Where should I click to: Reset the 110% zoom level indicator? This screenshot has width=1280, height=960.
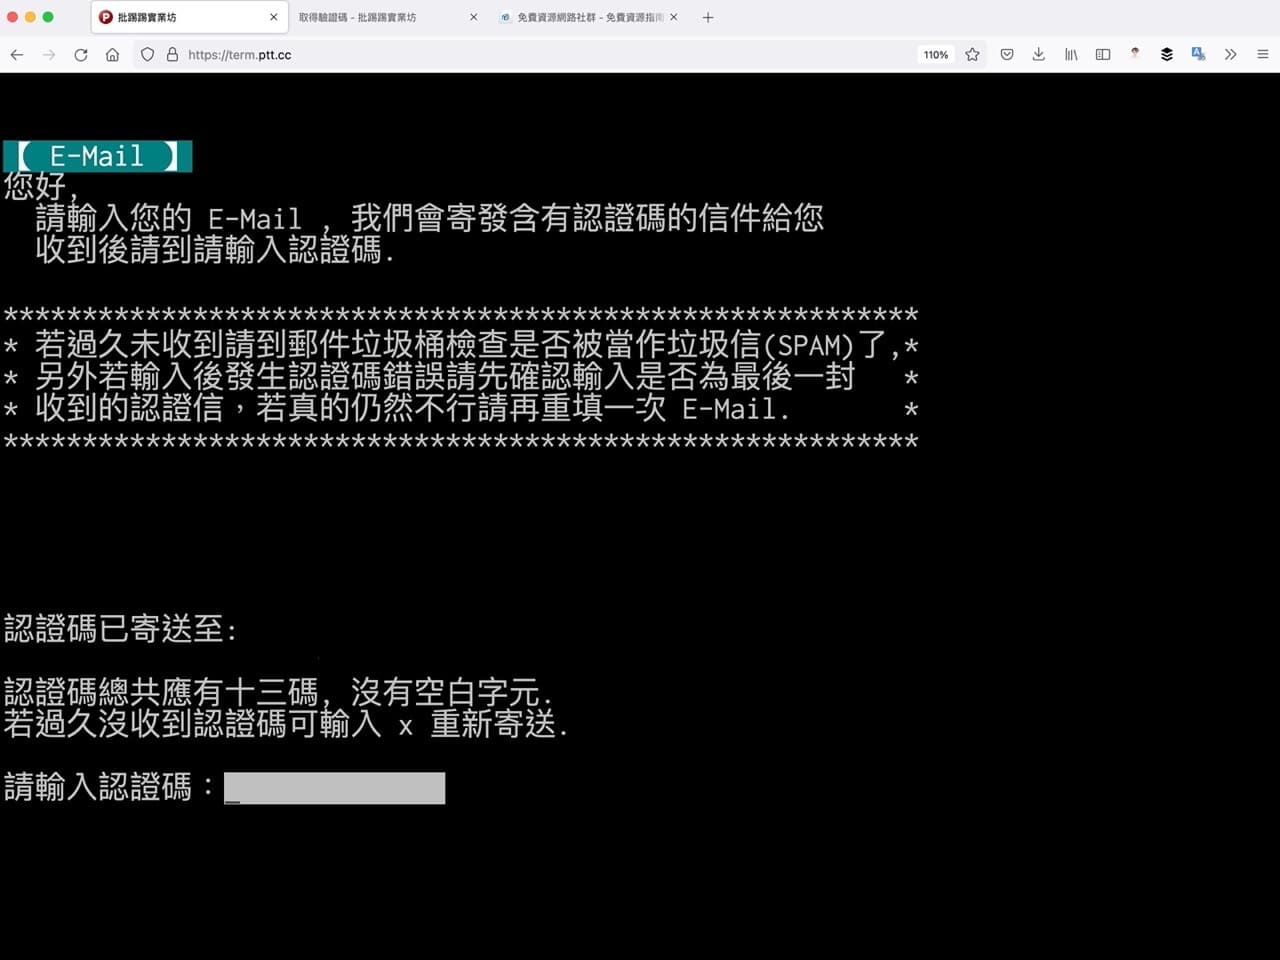pyautogui.click(x=936, y=55)
